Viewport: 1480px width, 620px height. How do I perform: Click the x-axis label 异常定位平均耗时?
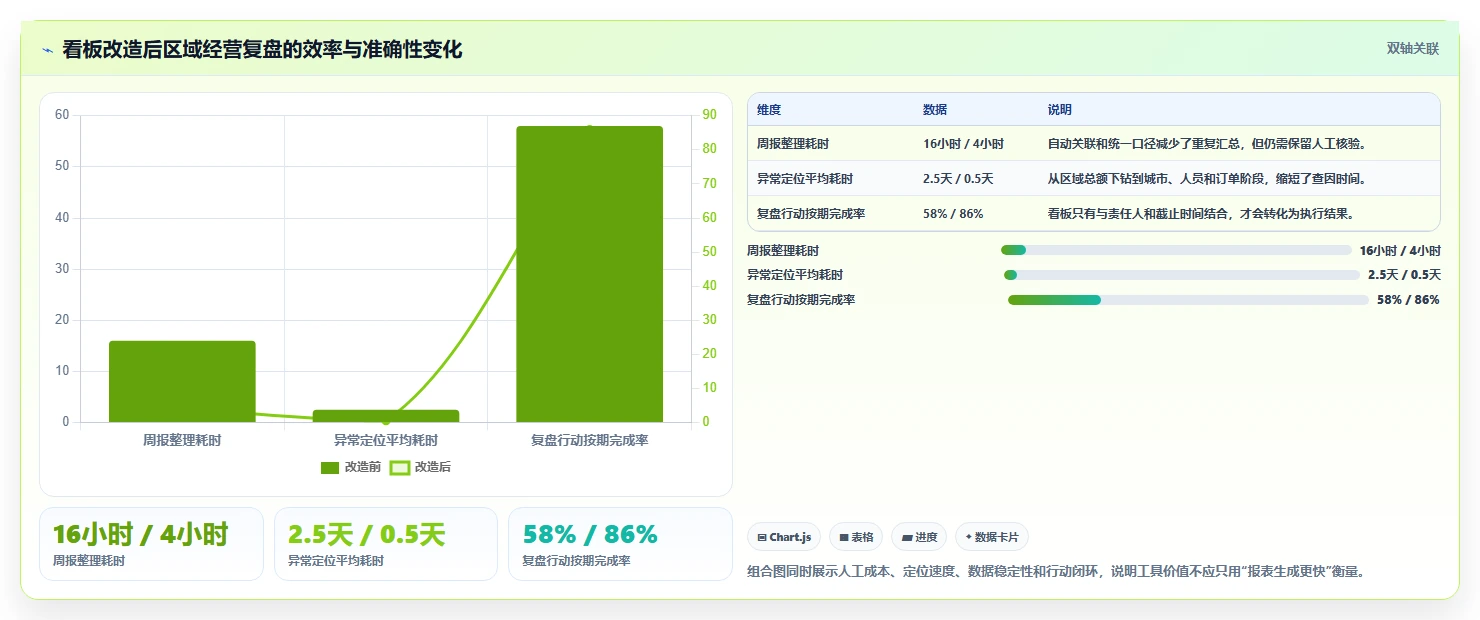tap(386, 440)
